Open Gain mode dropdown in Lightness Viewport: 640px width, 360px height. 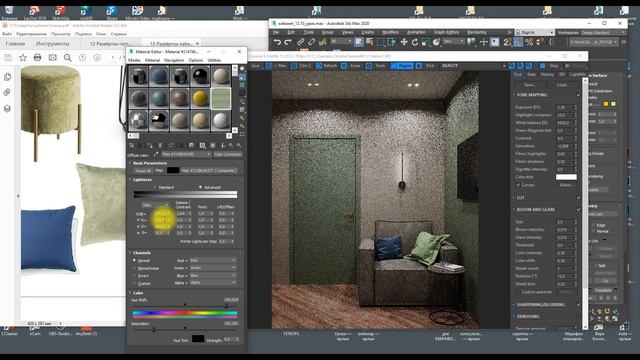coord(155,205)
